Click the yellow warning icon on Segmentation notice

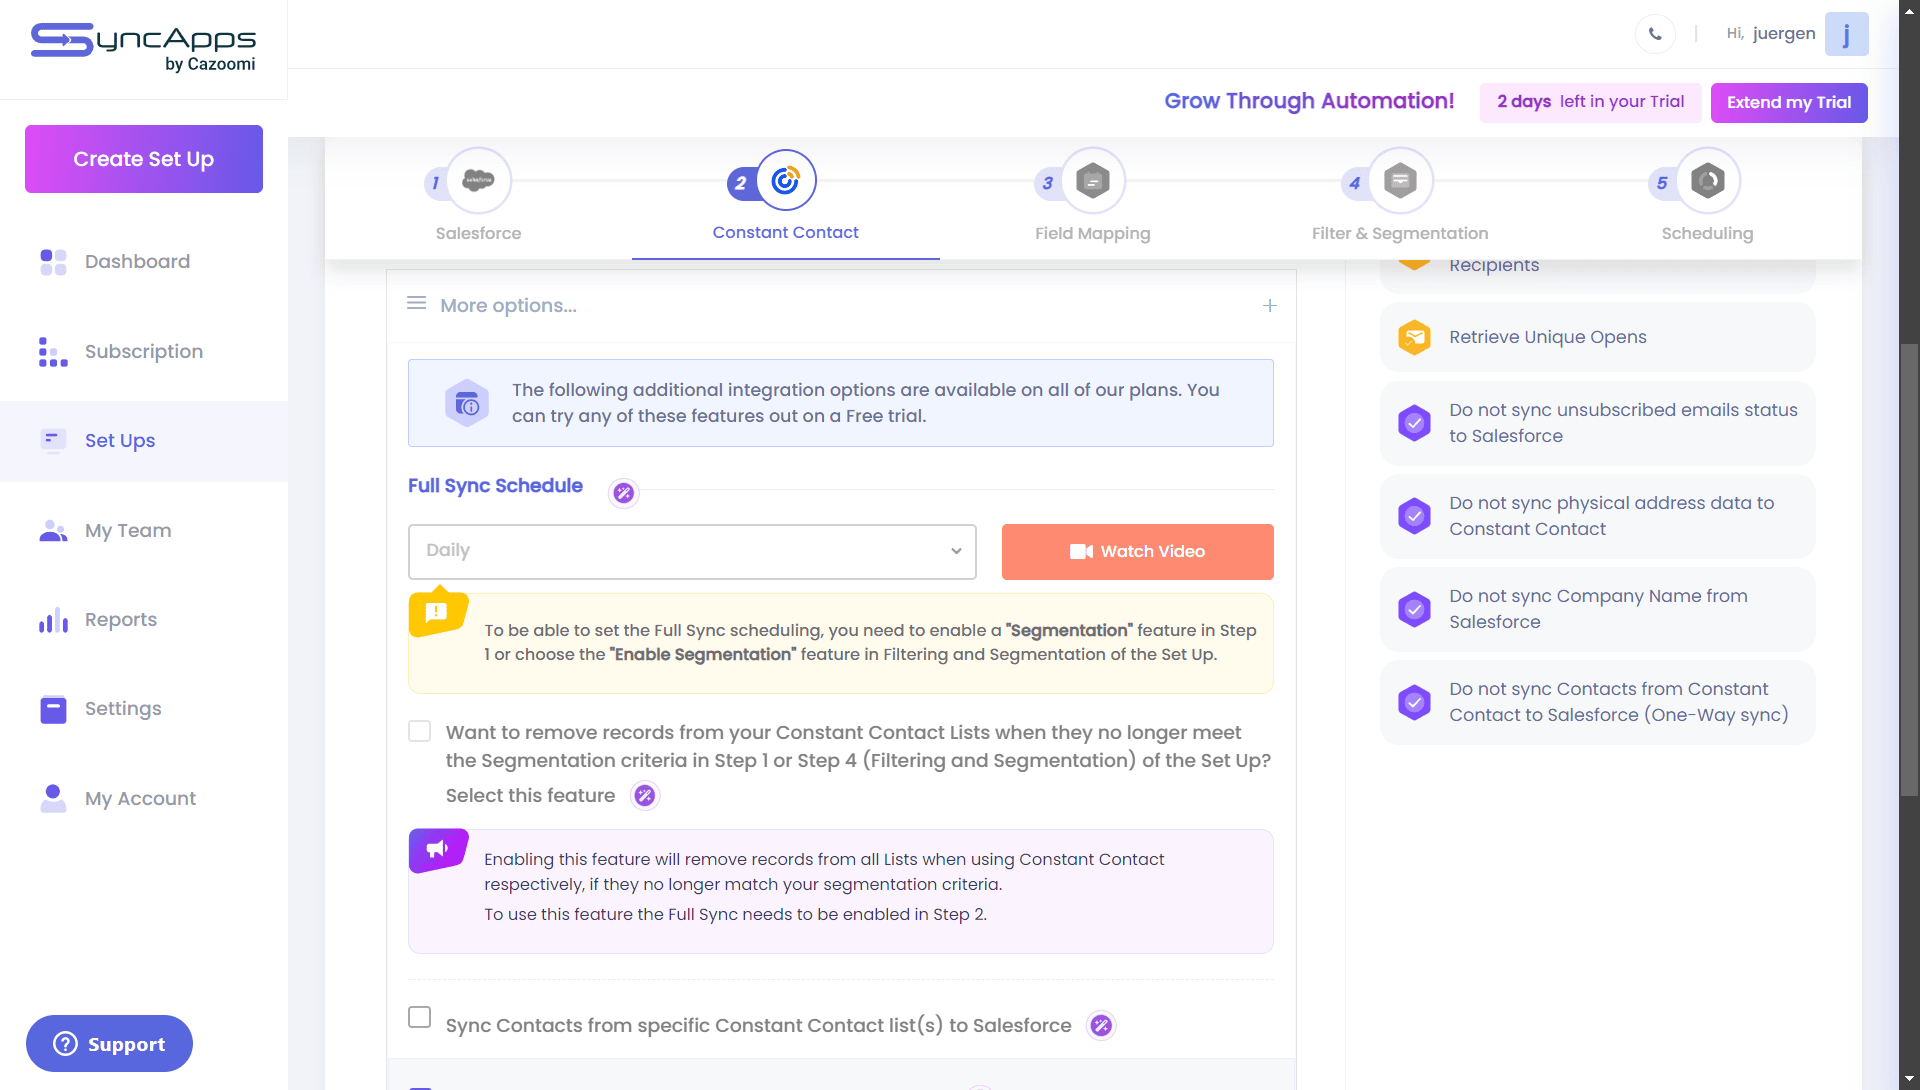[438, 613]
